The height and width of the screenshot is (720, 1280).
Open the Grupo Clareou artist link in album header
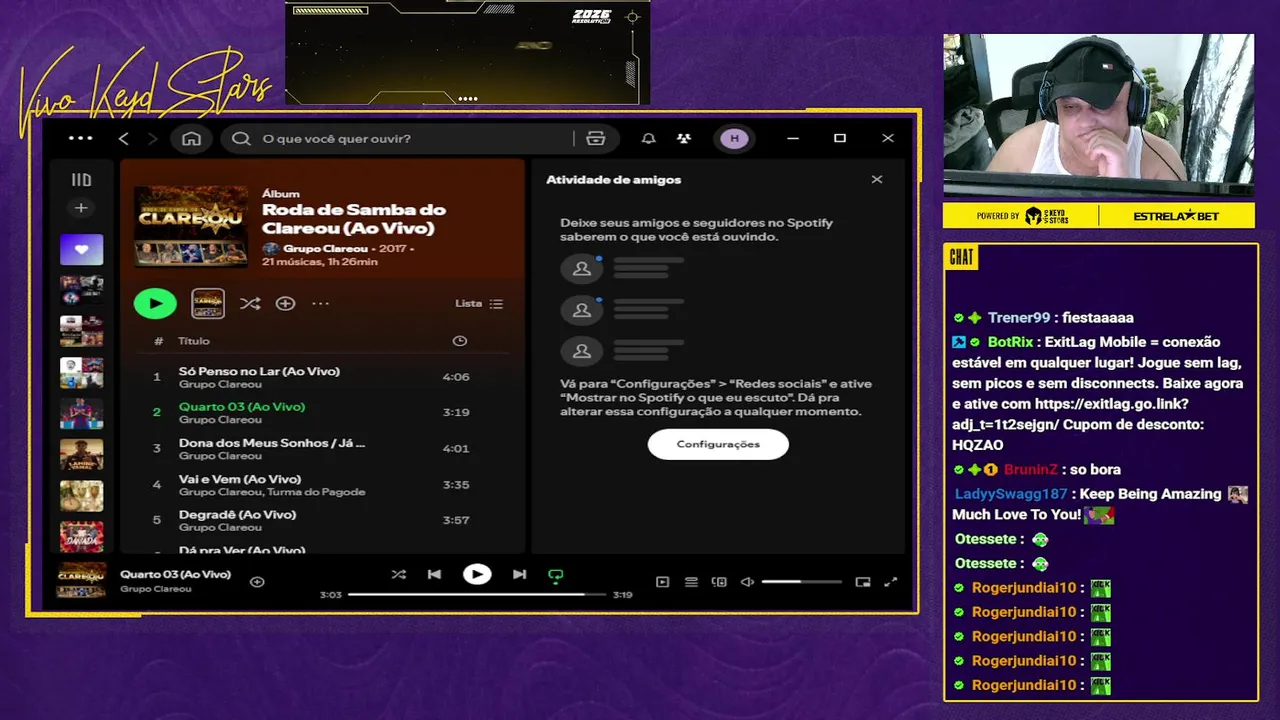pos(325,248)
